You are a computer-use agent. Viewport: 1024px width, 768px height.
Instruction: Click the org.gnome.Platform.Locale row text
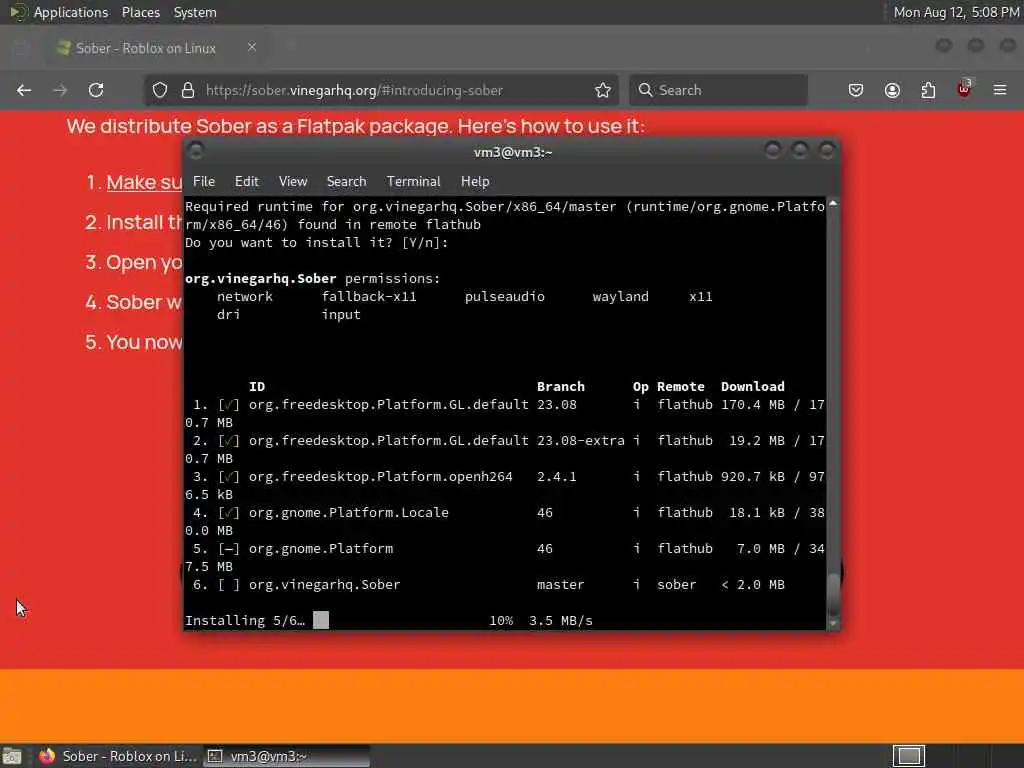349,513
